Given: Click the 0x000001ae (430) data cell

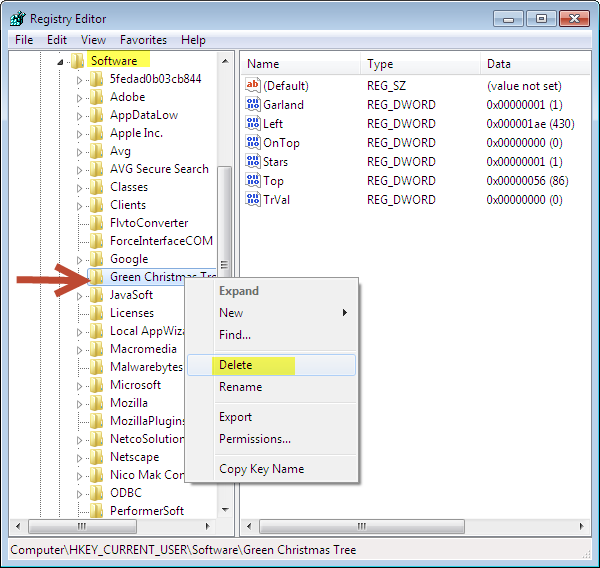Looking at the screenshot, I should [530, 124].
